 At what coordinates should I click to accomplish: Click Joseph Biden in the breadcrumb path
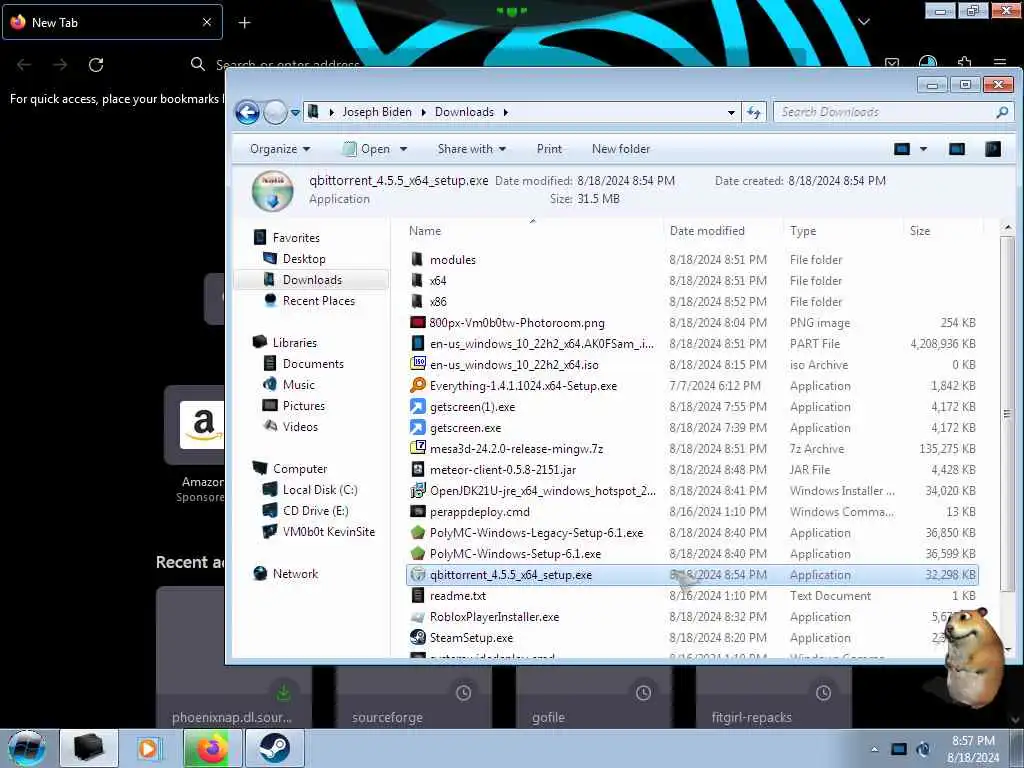[377, 112]
